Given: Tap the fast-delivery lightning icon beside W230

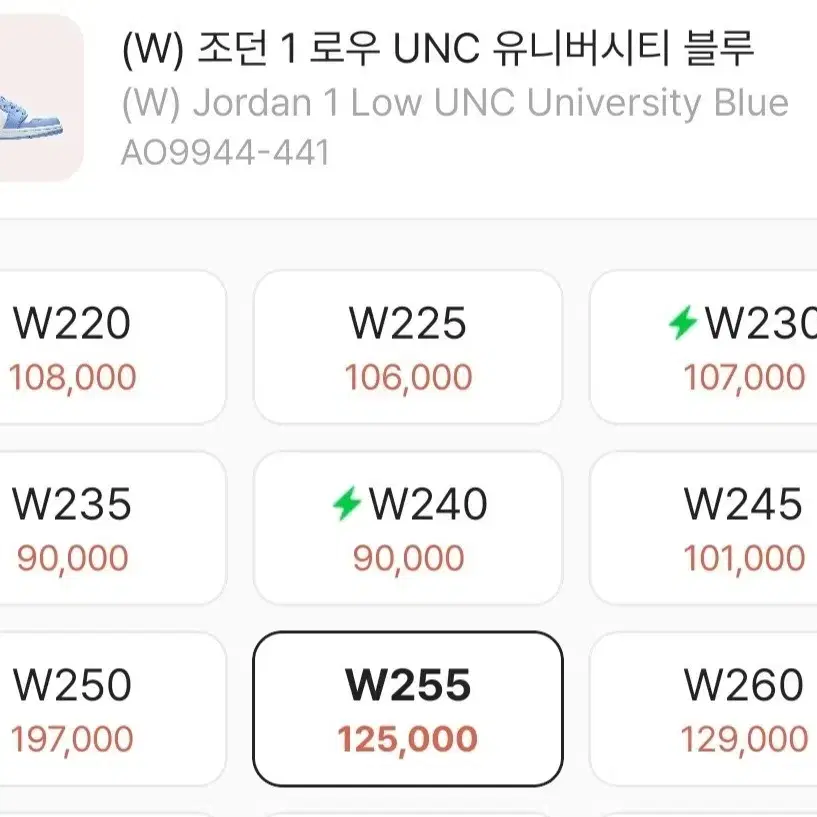Looking at the screenshot, I should click(683, 323).
